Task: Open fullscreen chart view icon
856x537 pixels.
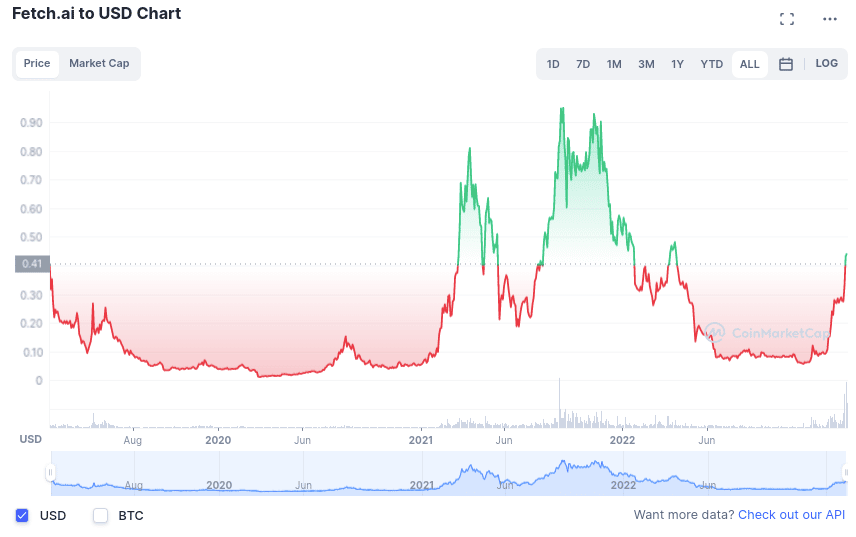Action: [787, 19]
